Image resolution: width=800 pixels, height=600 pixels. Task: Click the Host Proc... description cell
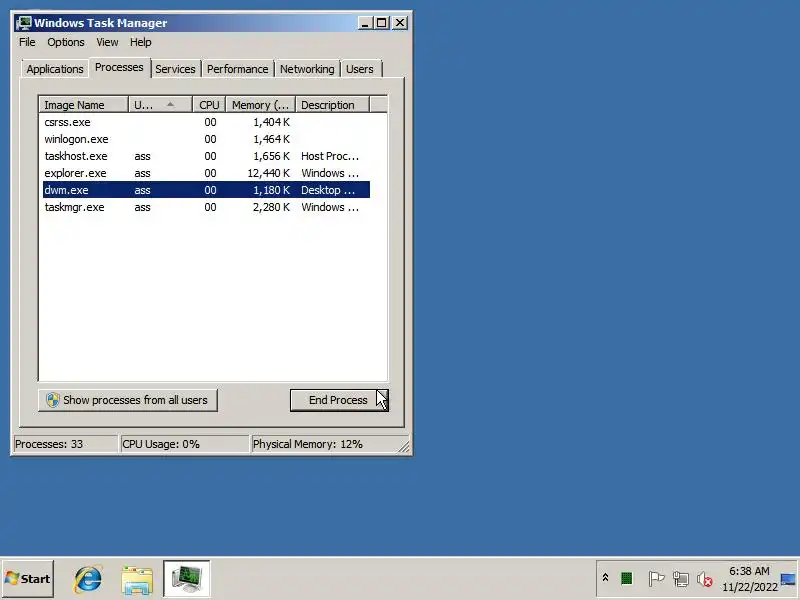(330, 156)
